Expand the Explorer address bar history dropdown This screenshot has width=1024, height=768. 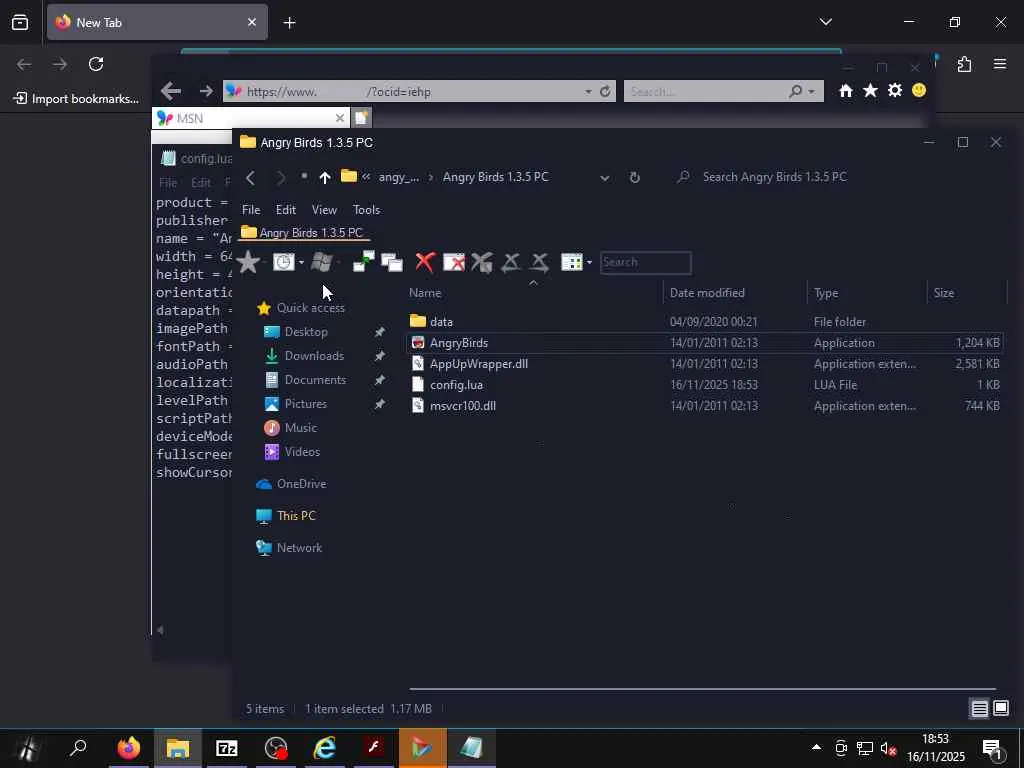(x=605, y=178)
